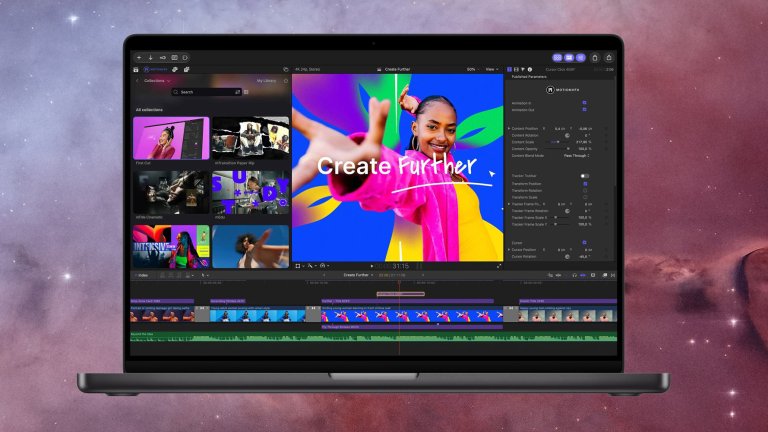The image size is (768, 432).
Task: Select the first inspector tab icon
Action: coord(509,70)
